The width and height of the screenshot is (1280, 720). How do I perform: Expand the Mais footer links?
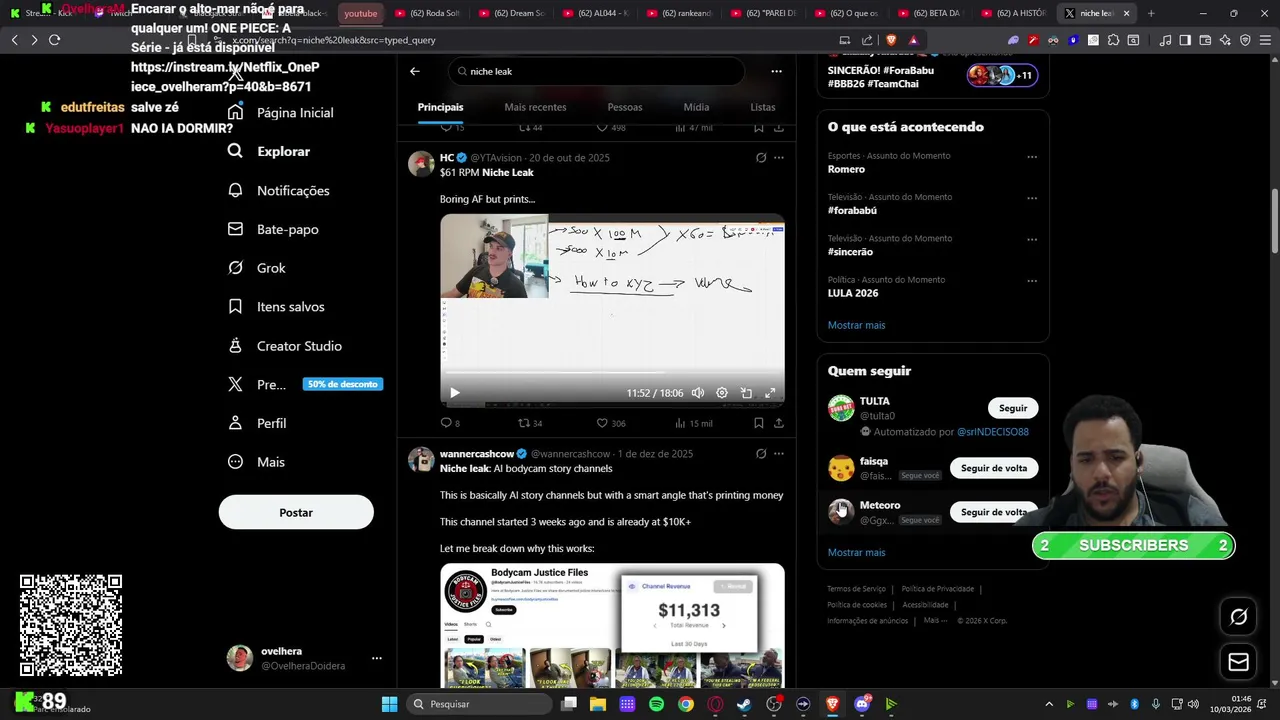coord(935,620)
